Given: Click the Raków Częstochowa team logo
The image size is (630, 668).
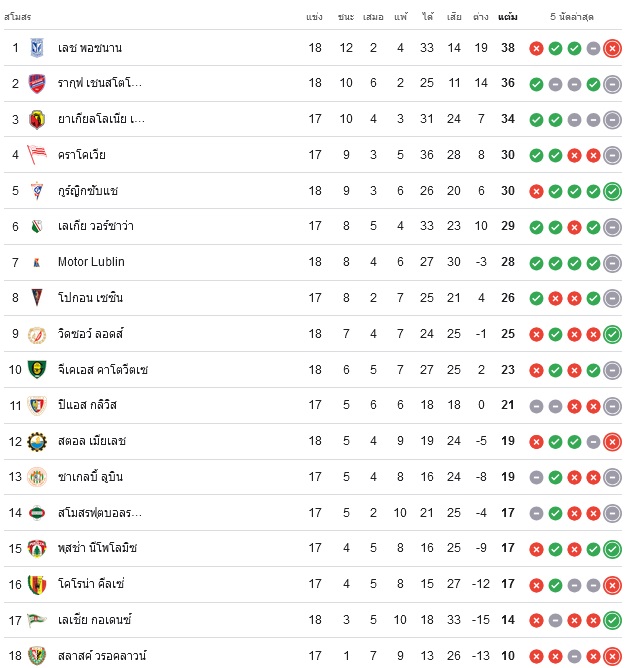Looking at the screenshot, I should click(x=37, y=84).
